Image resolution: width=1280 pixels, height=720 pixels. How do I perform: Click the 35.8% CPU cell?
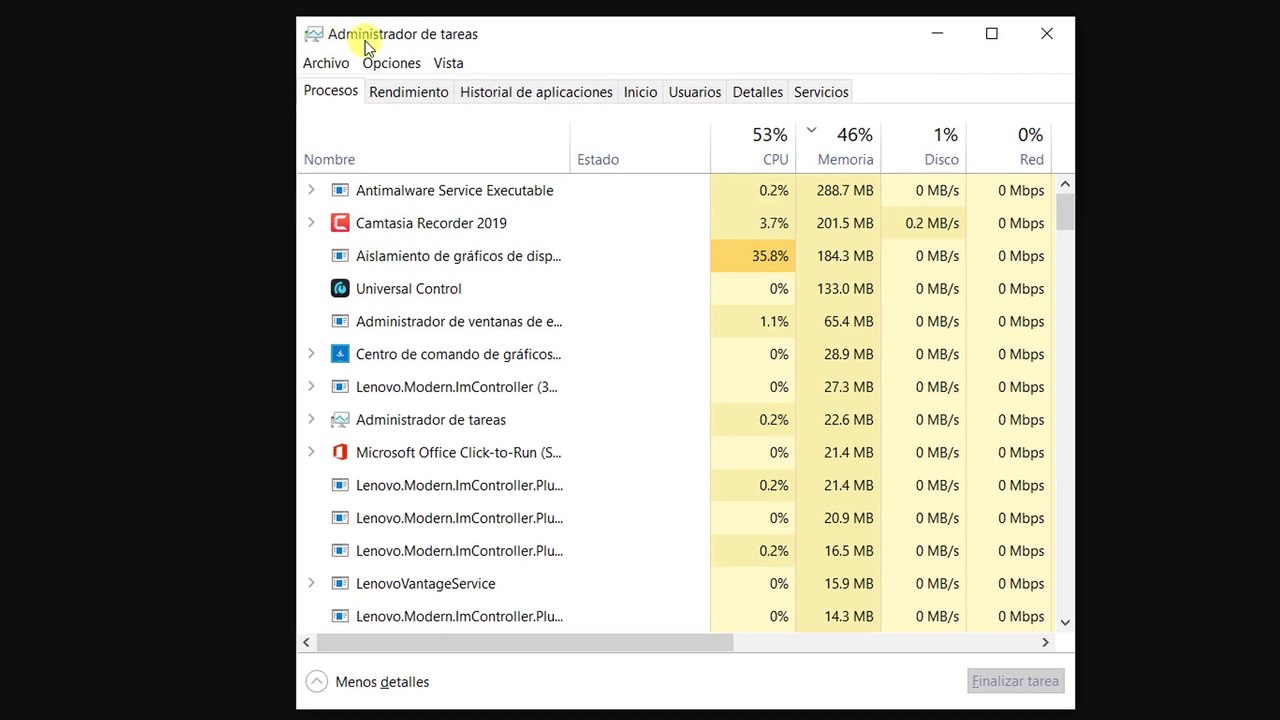click(x=753, y=256)
